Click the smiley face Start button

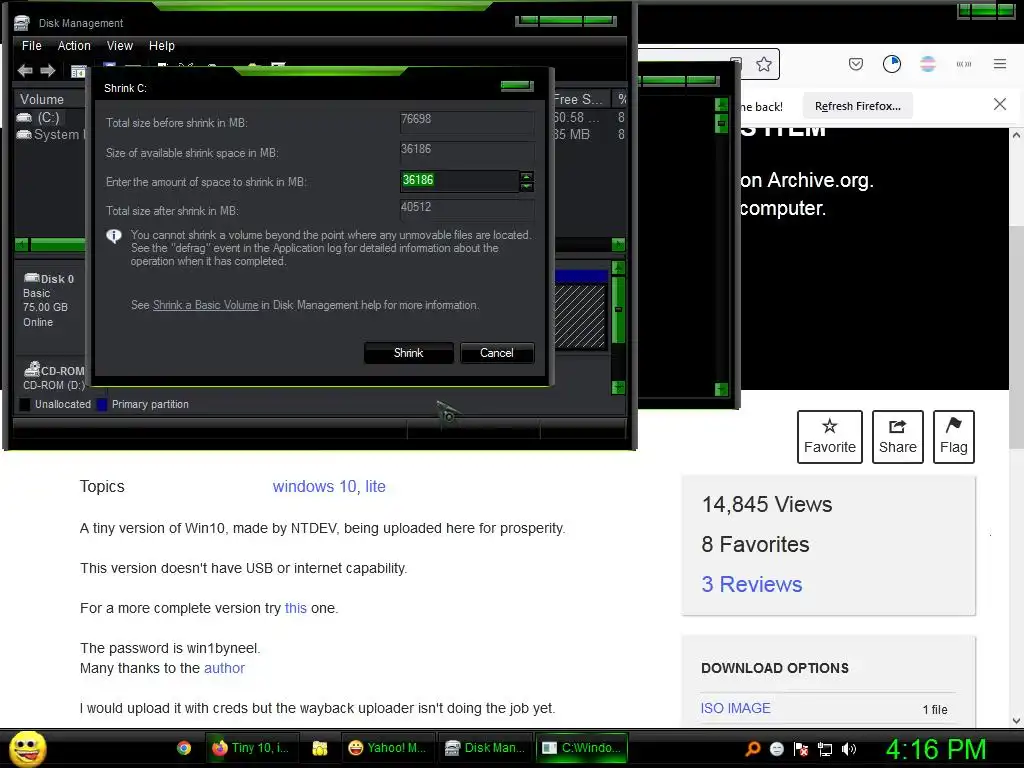click(27, 748)
